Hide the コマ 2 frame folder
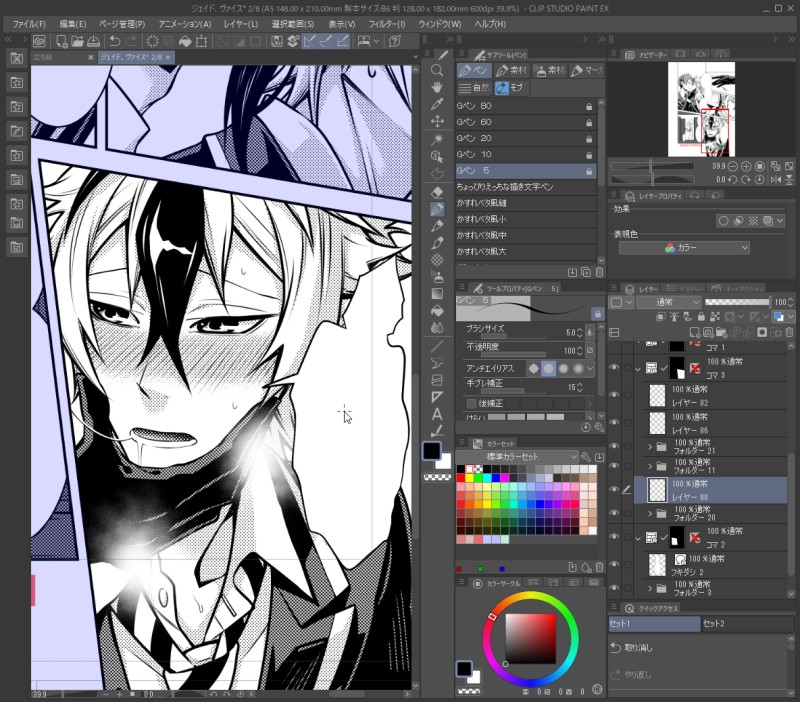Screen dimensions: 800x702 [x=614, y=537]
